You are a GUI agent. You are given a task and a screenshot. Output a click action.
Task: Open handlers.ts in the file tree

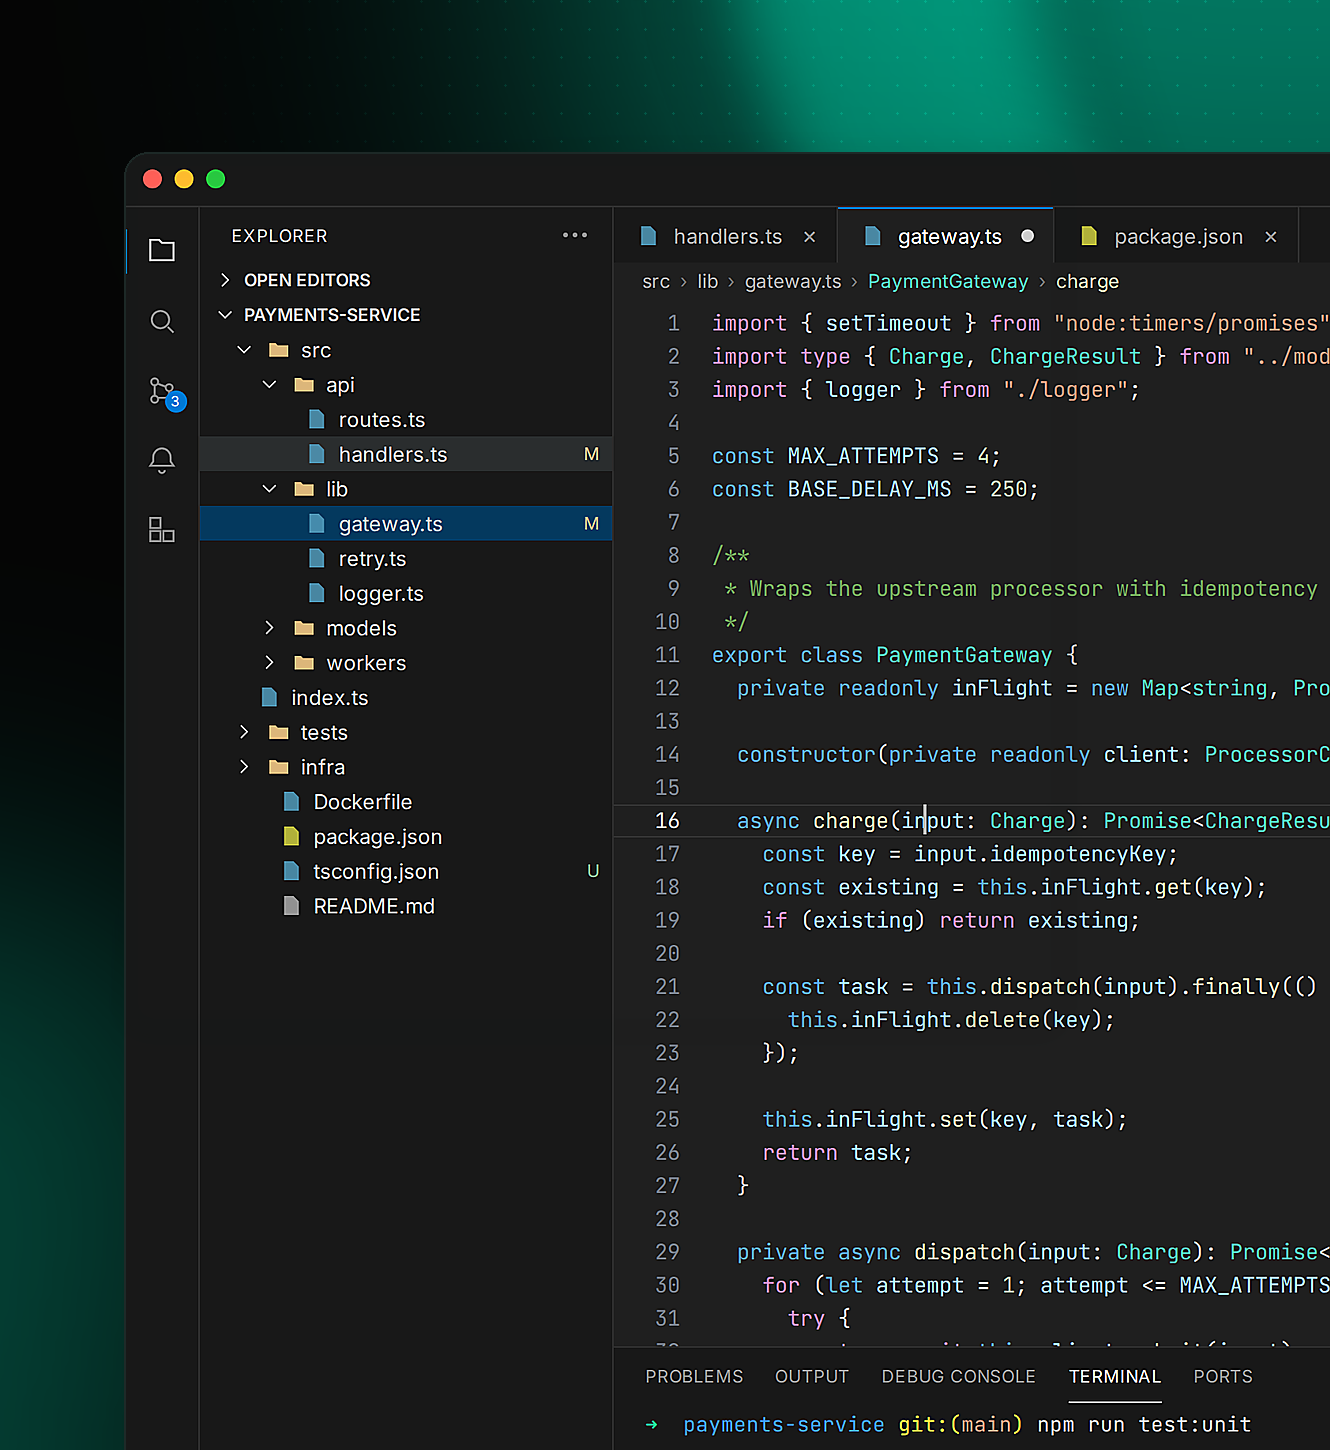tap(406, 454)
